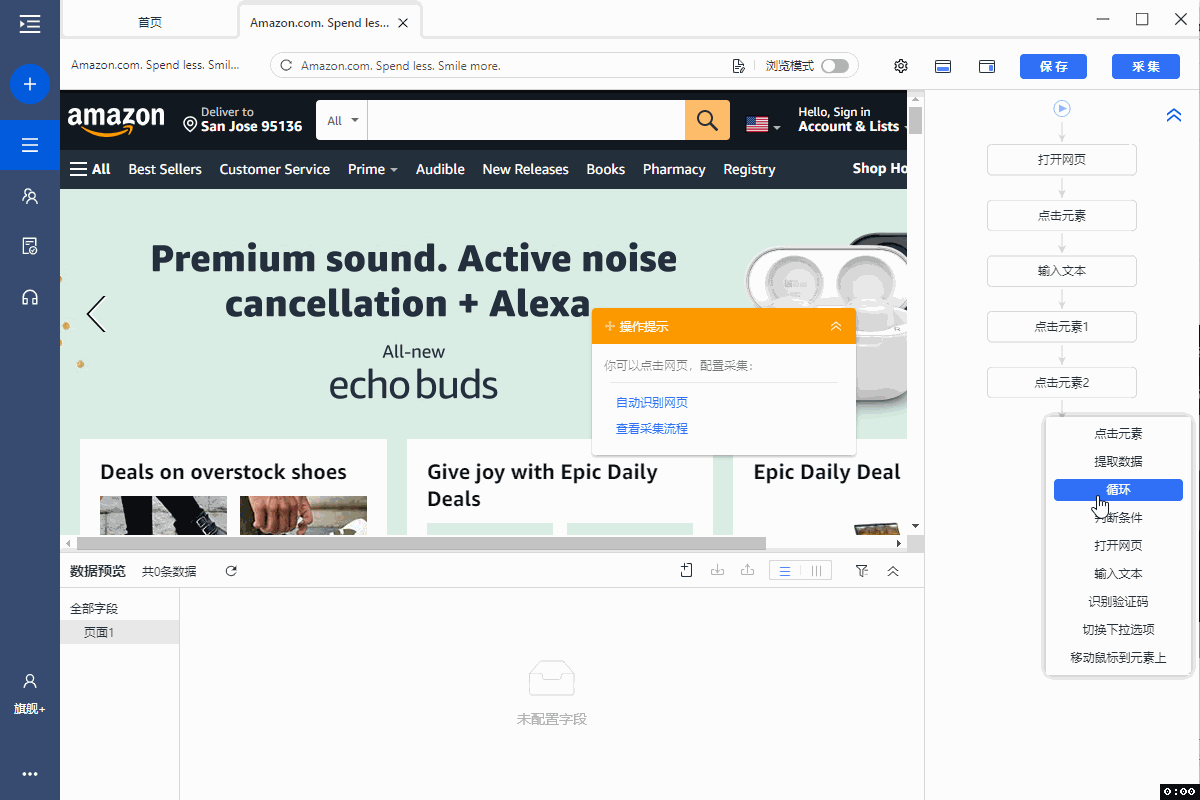This screenshot has width=1200, height=800.
Task: Click the blue plus new task button
Action: tap(30, 84)
